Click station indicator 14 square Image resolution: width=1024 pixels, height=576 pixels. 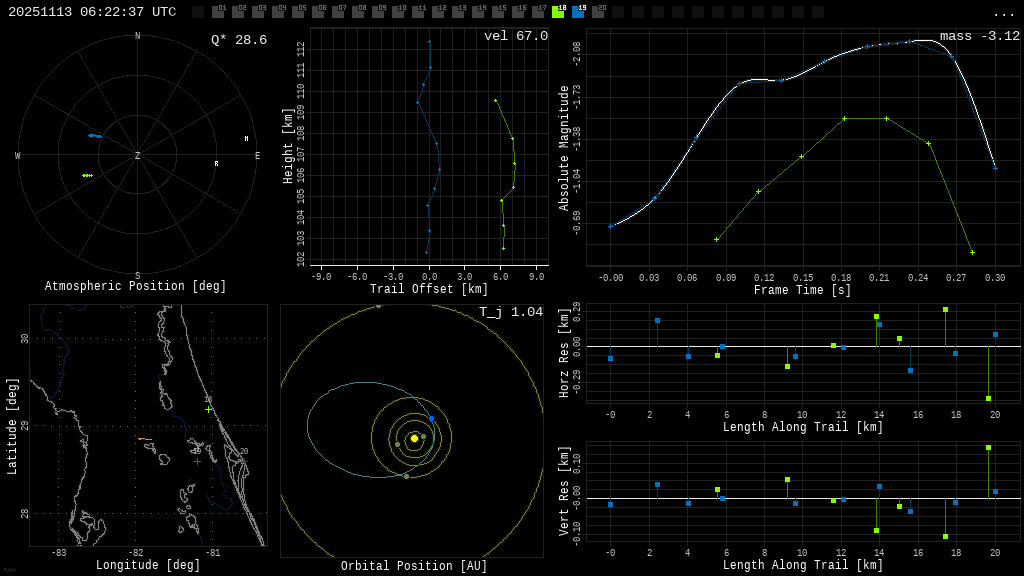point(478,12)
